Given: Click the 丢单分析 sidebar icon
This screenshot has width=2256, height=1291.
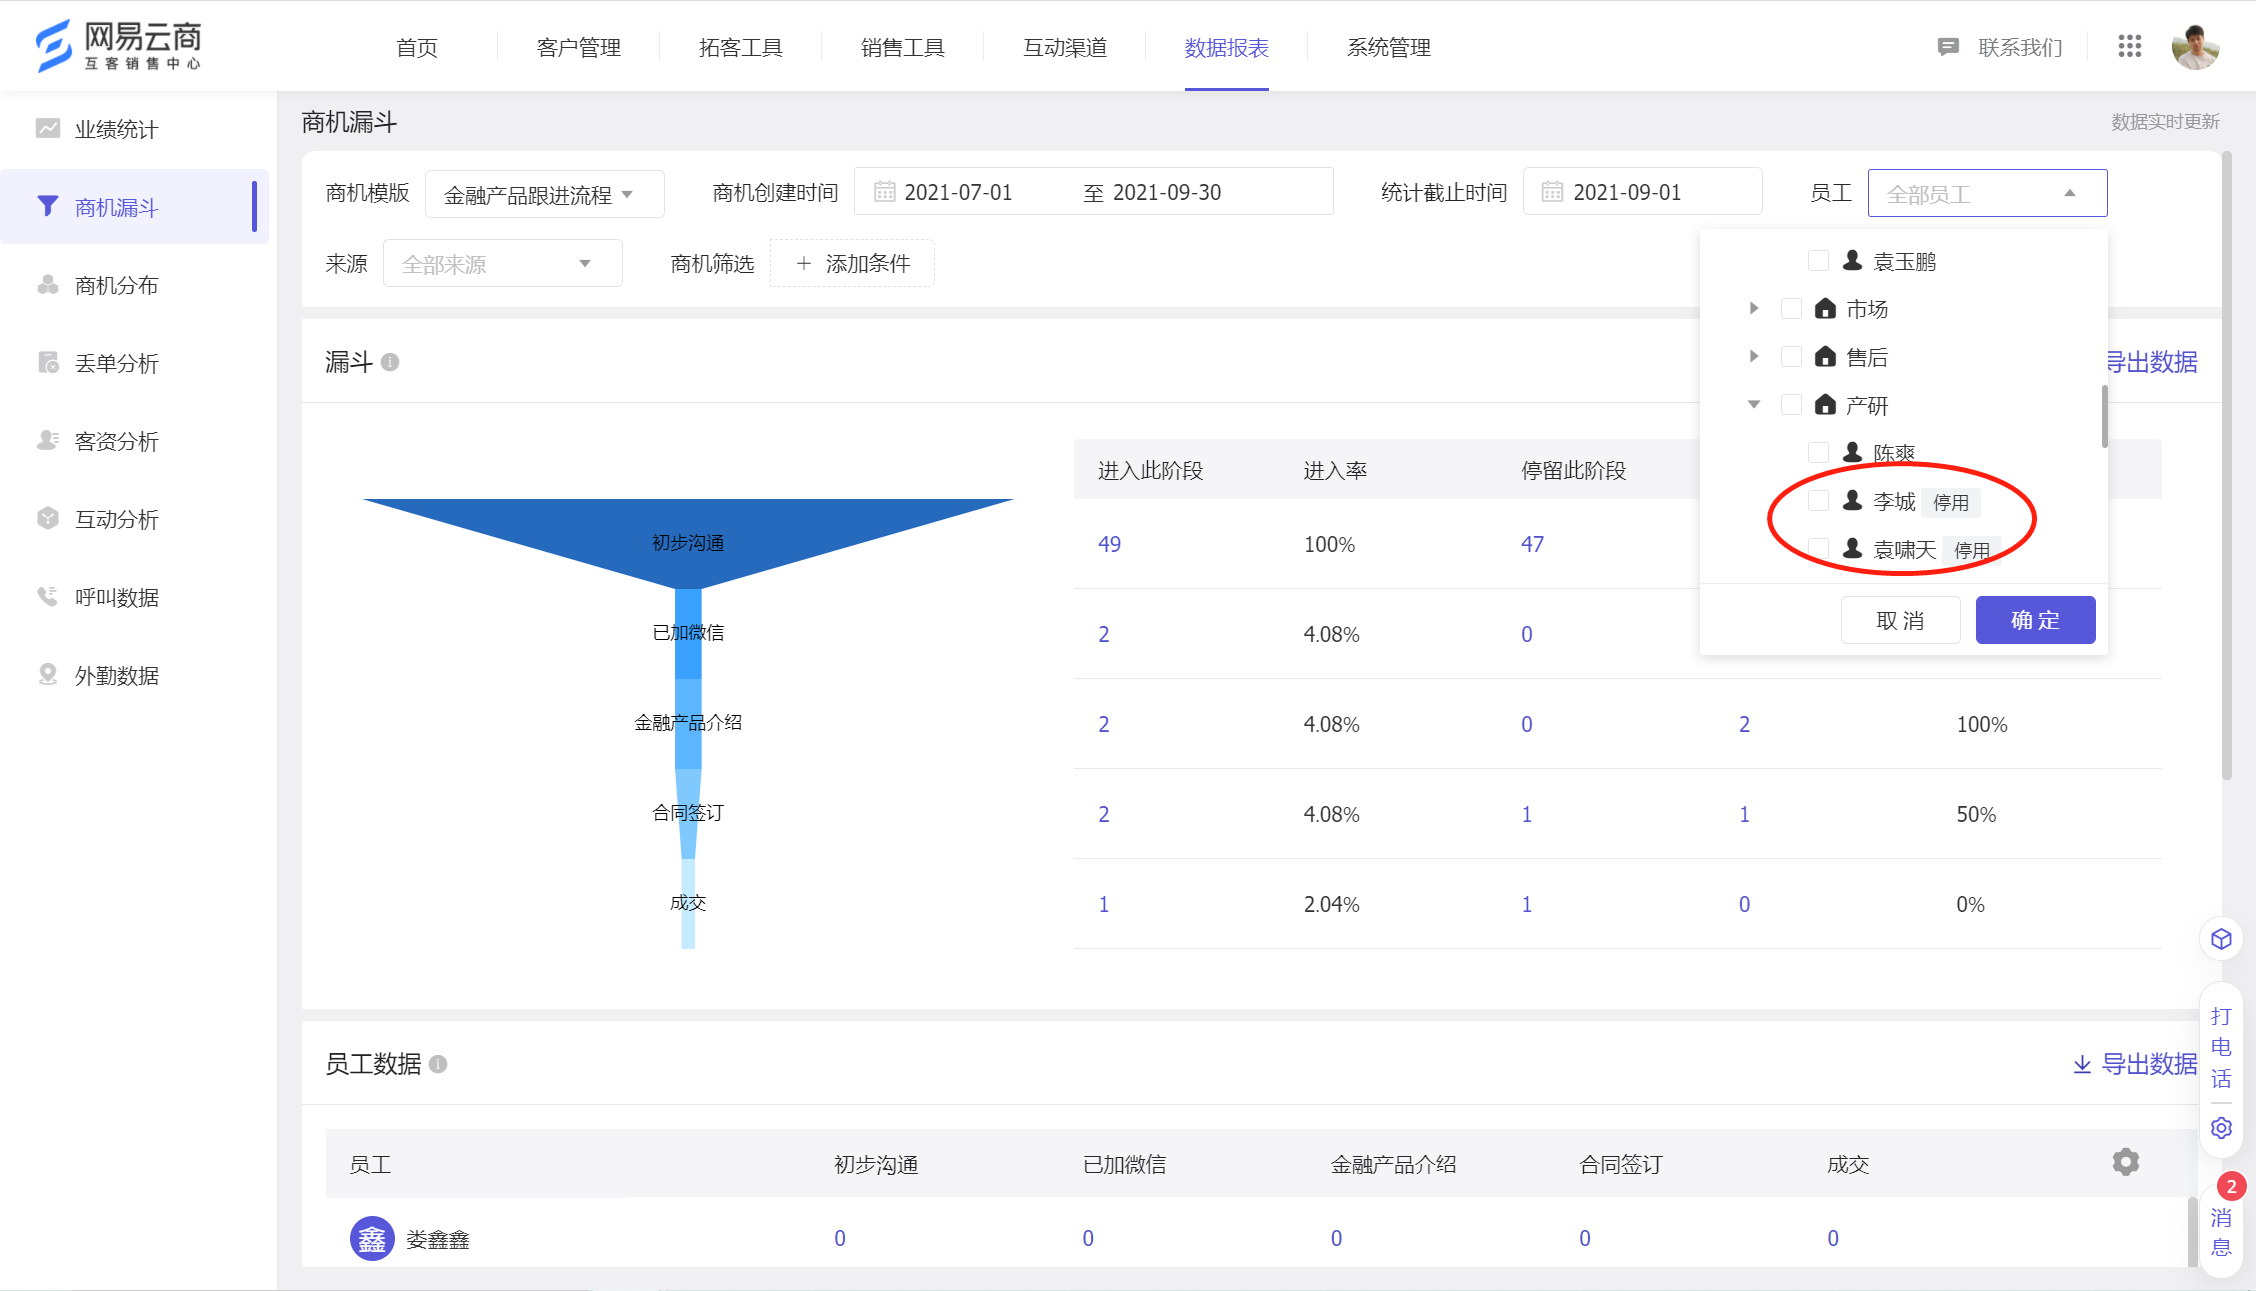Looking at the screenshot, I should pyautogui.click(x=48, y=362).
